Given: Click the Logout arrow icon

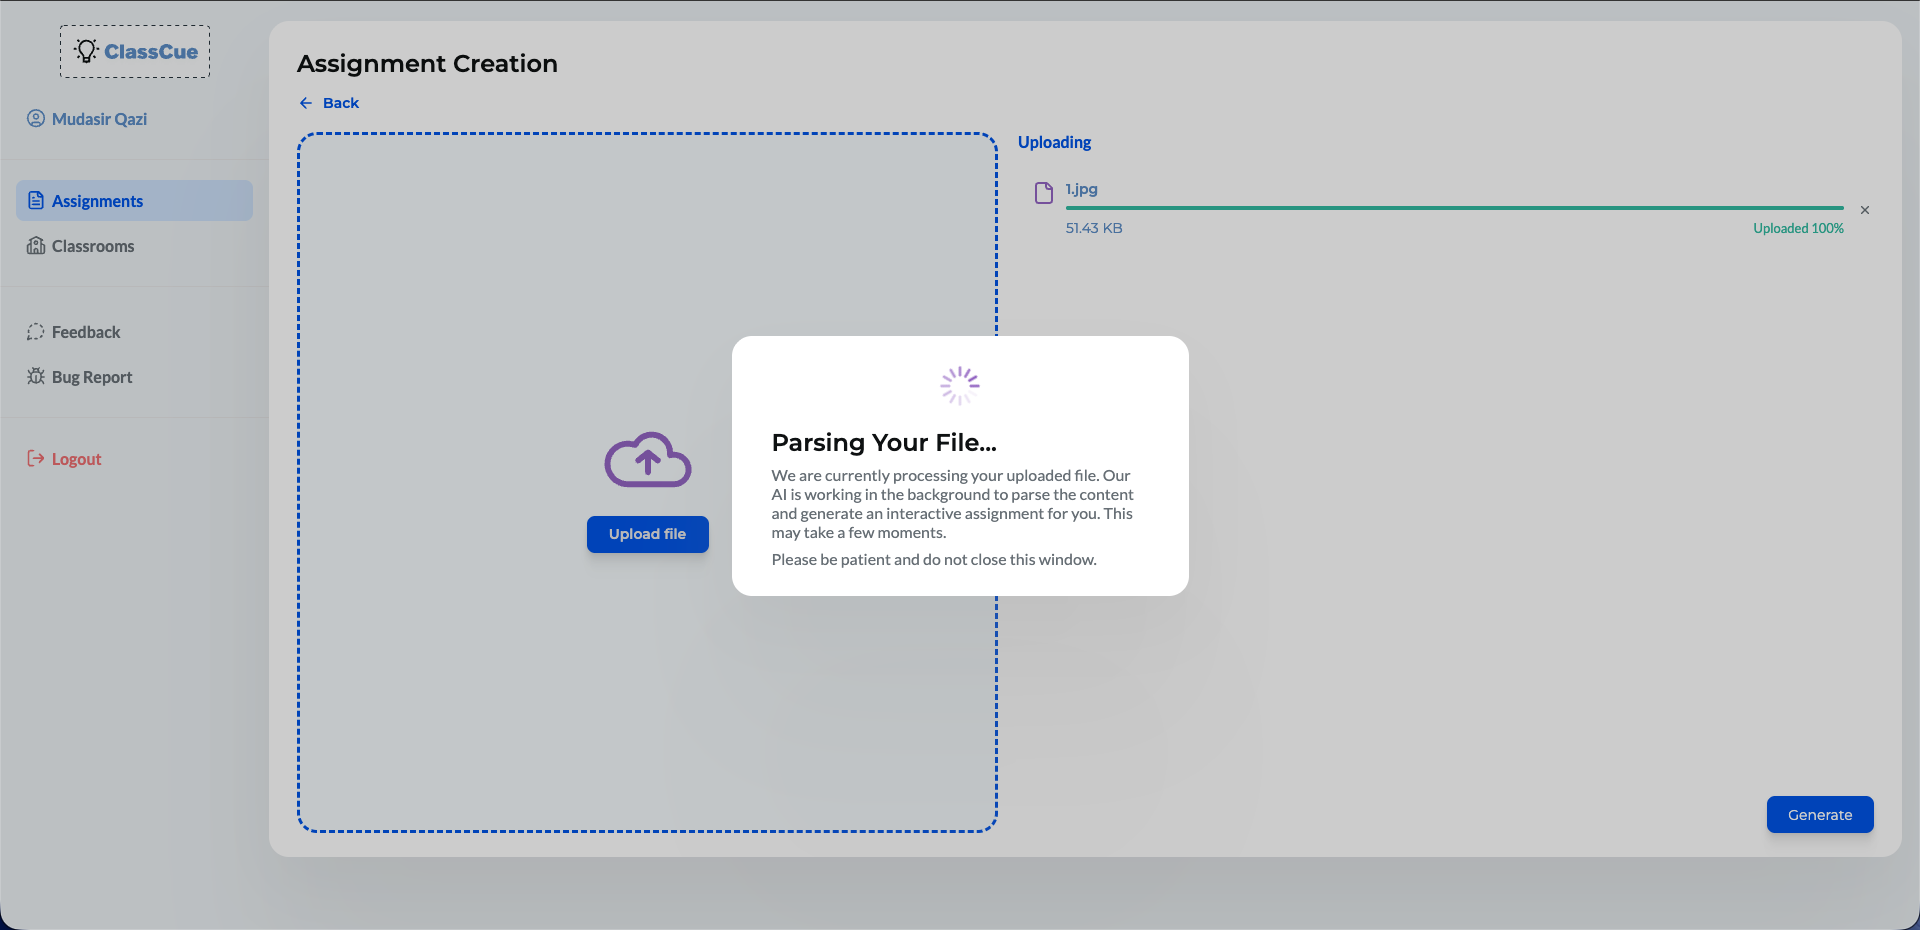Looking at the screenshot, I should pos(36,459).
